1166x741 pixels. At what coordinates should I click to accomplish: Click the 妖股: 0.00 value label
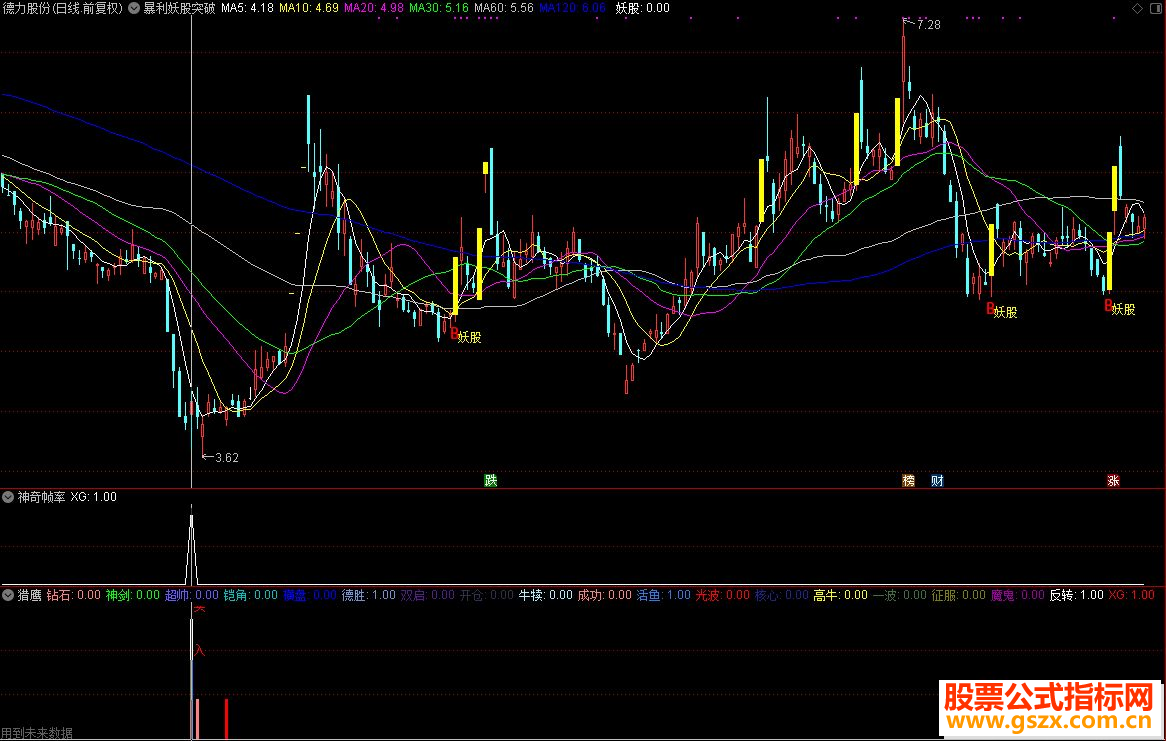pos(642,8)
